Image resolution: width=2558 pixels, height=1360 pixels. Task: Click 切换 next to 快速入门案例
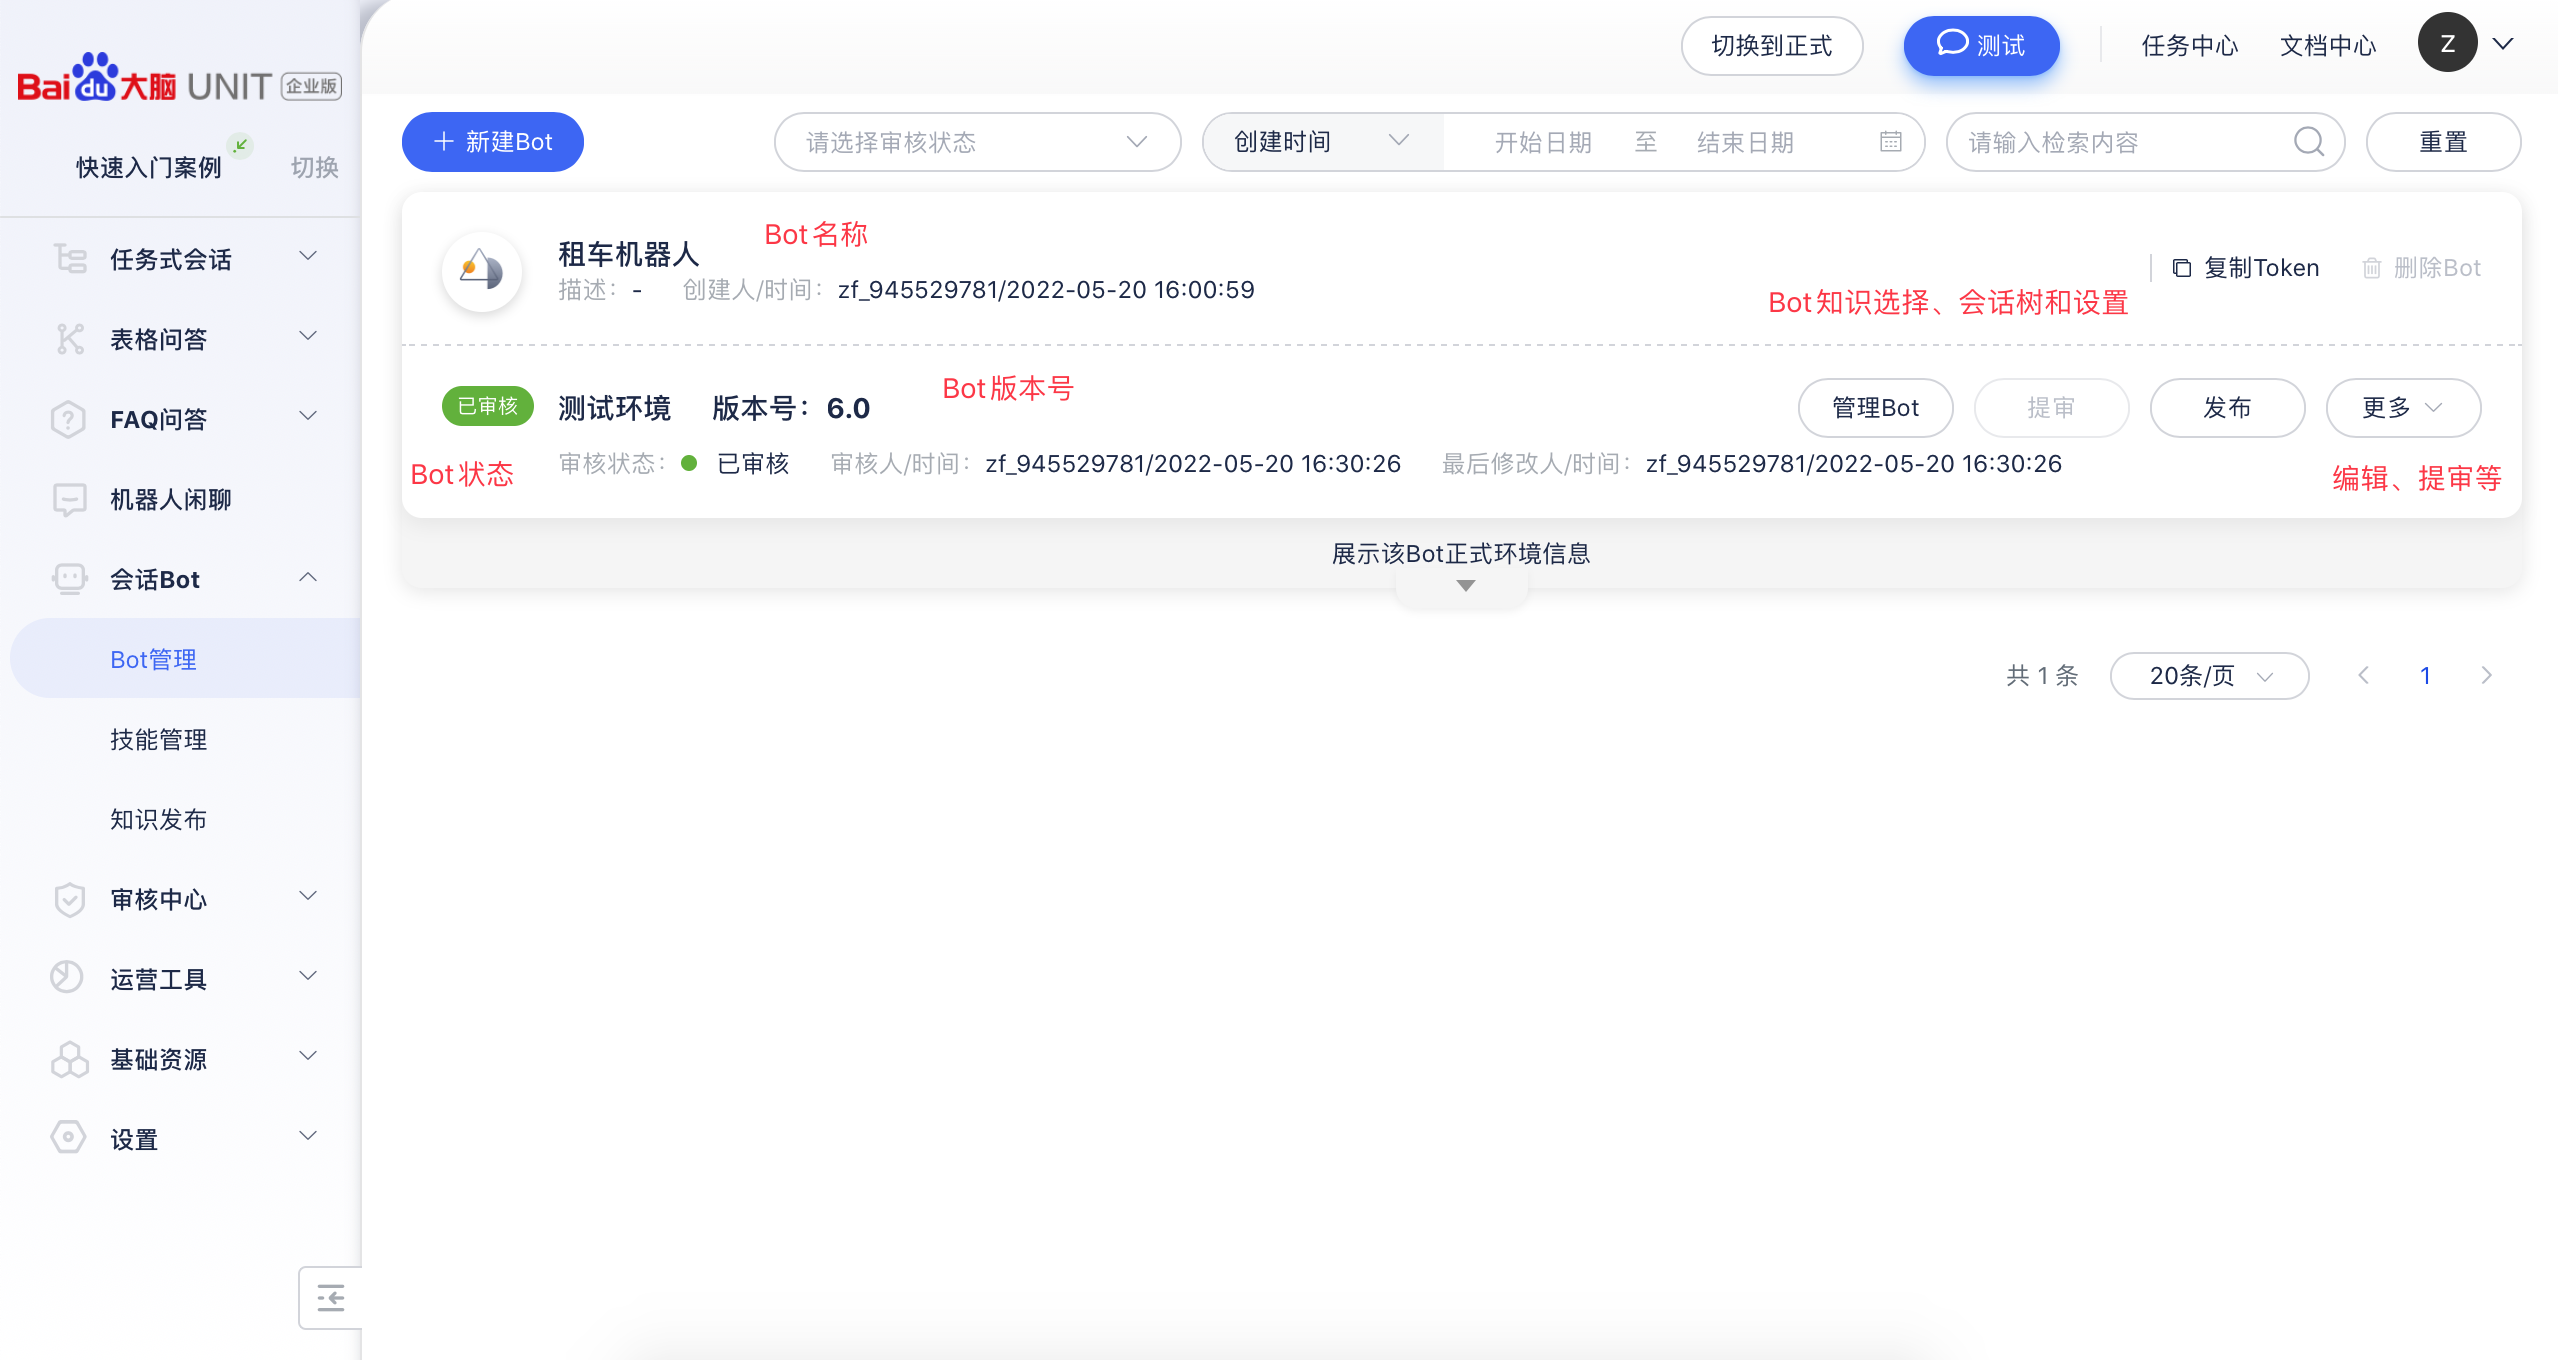click(314, 167)
